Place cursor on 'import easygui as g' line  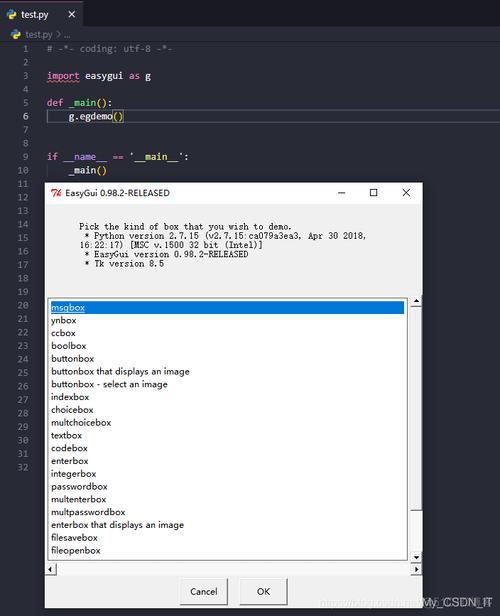99,76
